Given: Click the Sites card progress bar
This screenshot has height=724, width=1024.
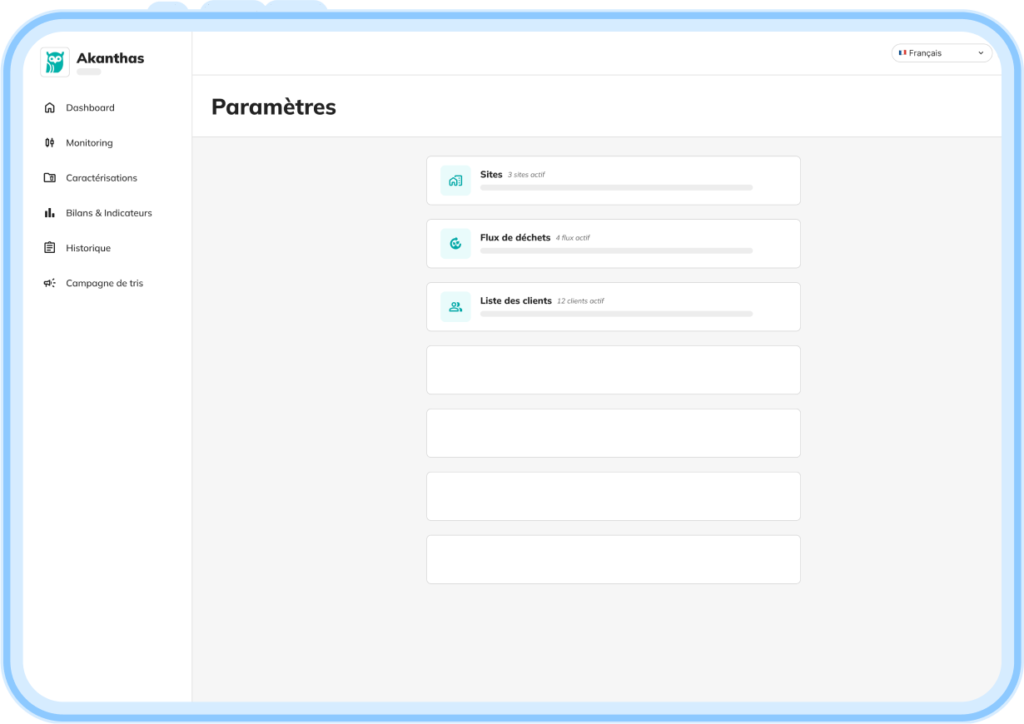Looking at the screenshot, I should coord(616,187).
